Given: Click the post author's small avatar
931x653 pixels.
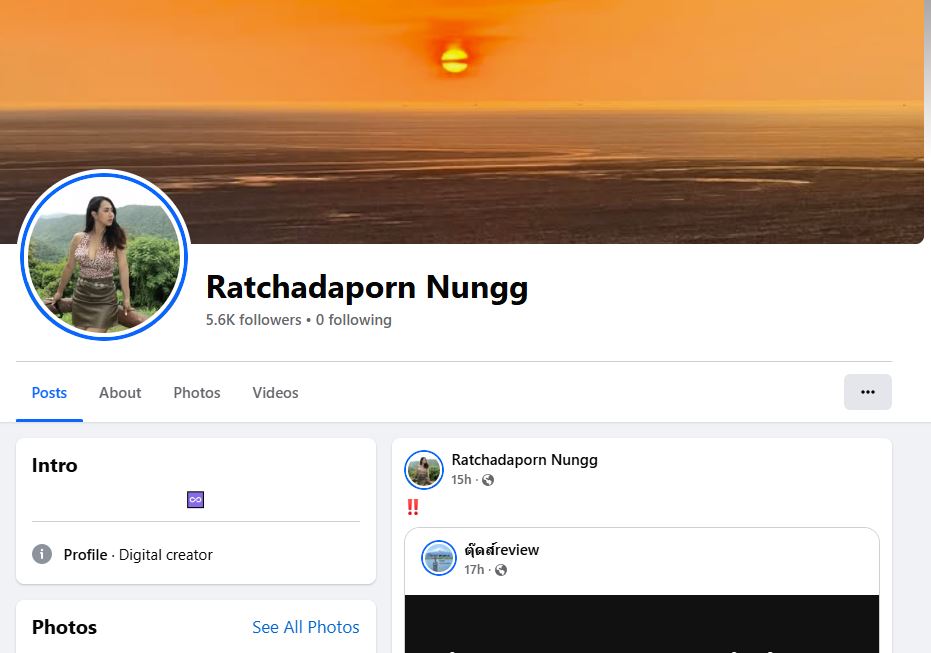Looking at the screenshot, I should tap(423, 470).
